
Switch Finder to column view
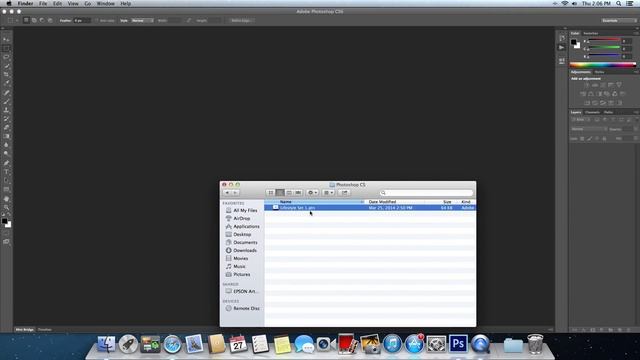pyautogui.click(x=289, y=193)
